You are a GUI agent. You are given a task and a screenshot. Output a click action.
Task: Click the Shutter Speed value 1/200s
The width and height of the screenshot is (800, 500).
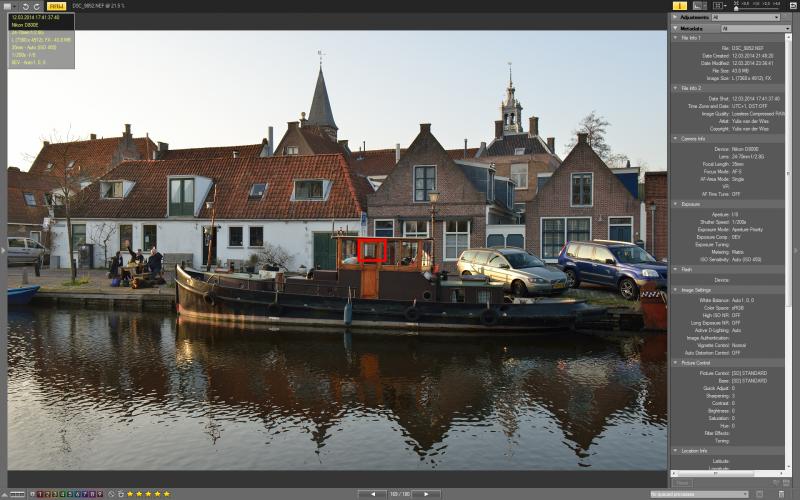(x=739, y=222)
